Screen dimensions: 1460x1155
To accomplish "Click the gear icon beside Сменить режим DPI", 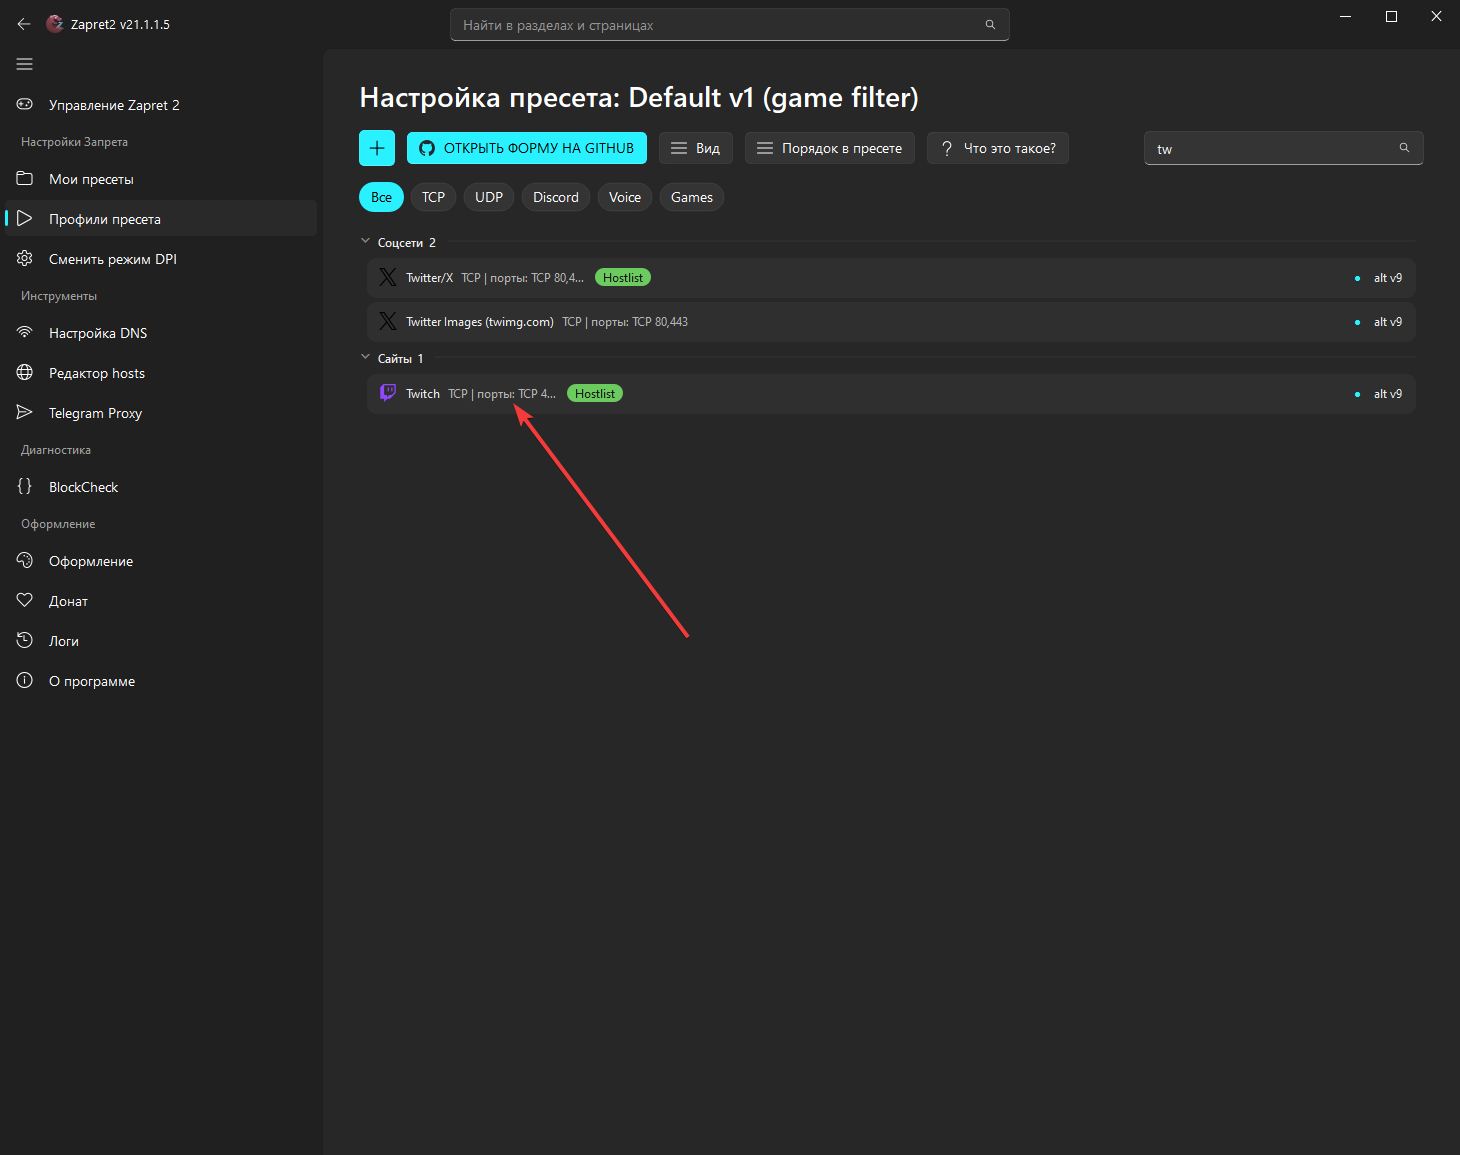I will click(25, 258).
